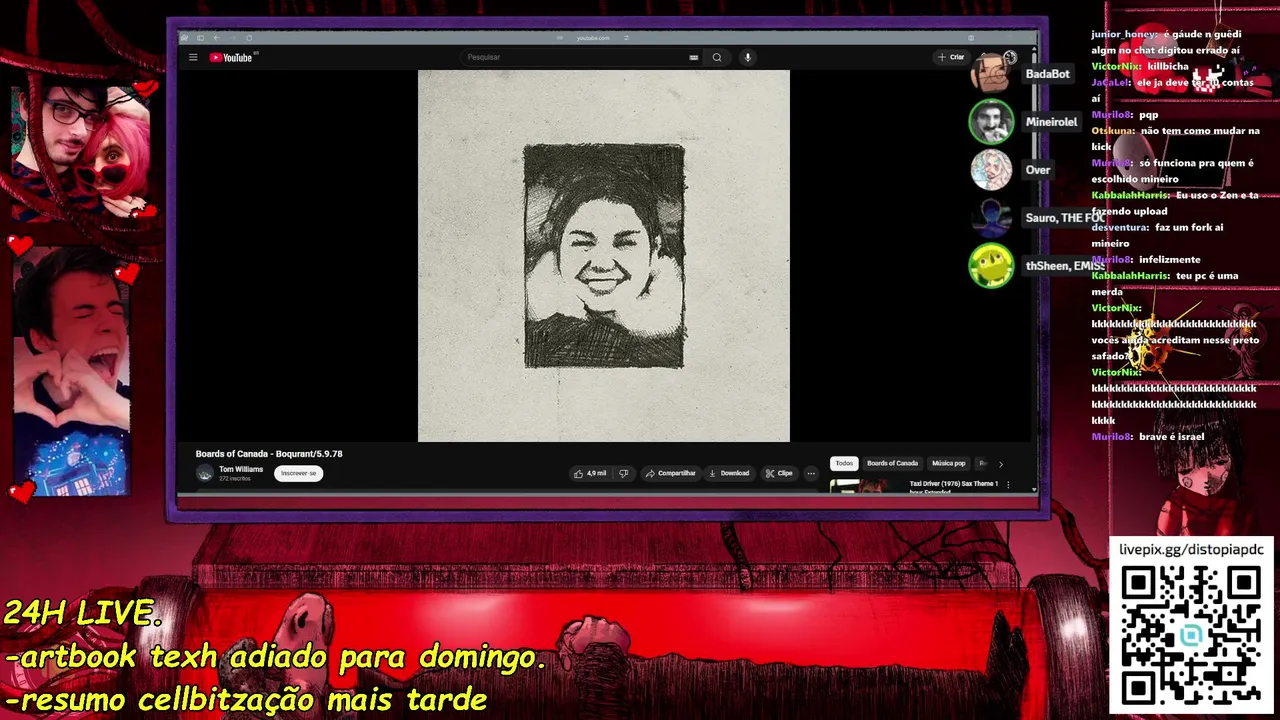Start voice search with the microphone
The image size is (1280, 720).
point(747,57)
